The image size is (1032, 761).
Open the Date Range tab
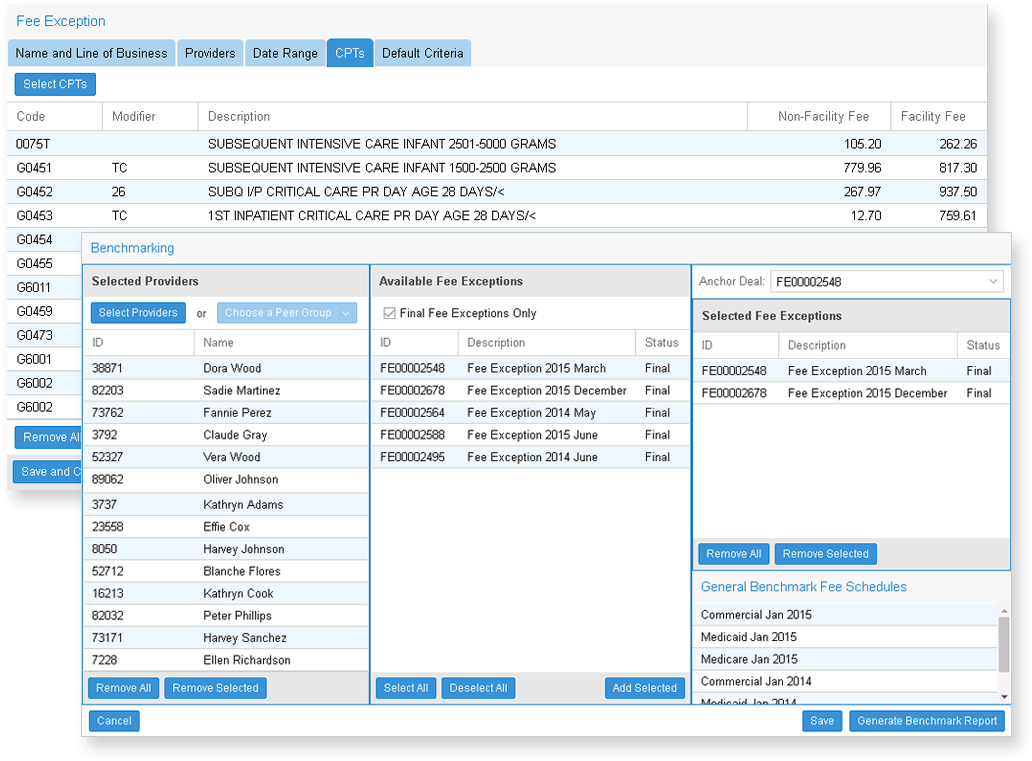click(x=285, y=53)
